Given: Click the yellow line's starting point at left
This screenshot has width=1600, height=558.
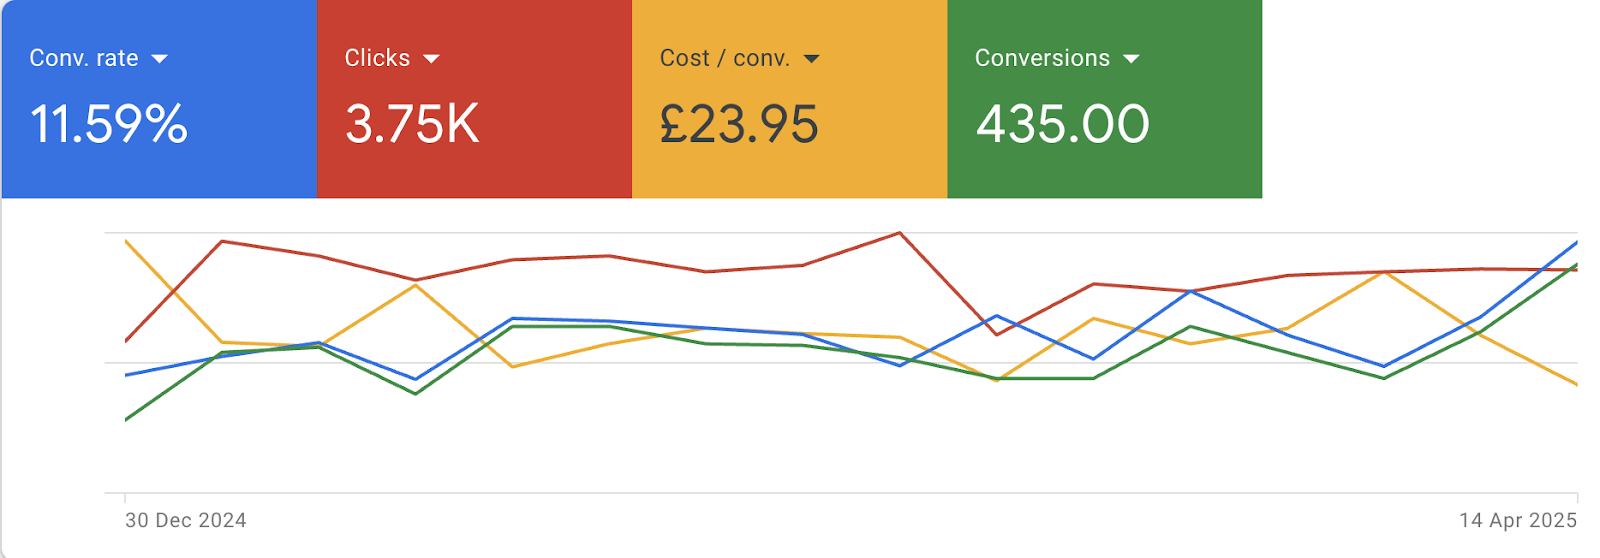Looking at the screenshot, I should [126, 241].
